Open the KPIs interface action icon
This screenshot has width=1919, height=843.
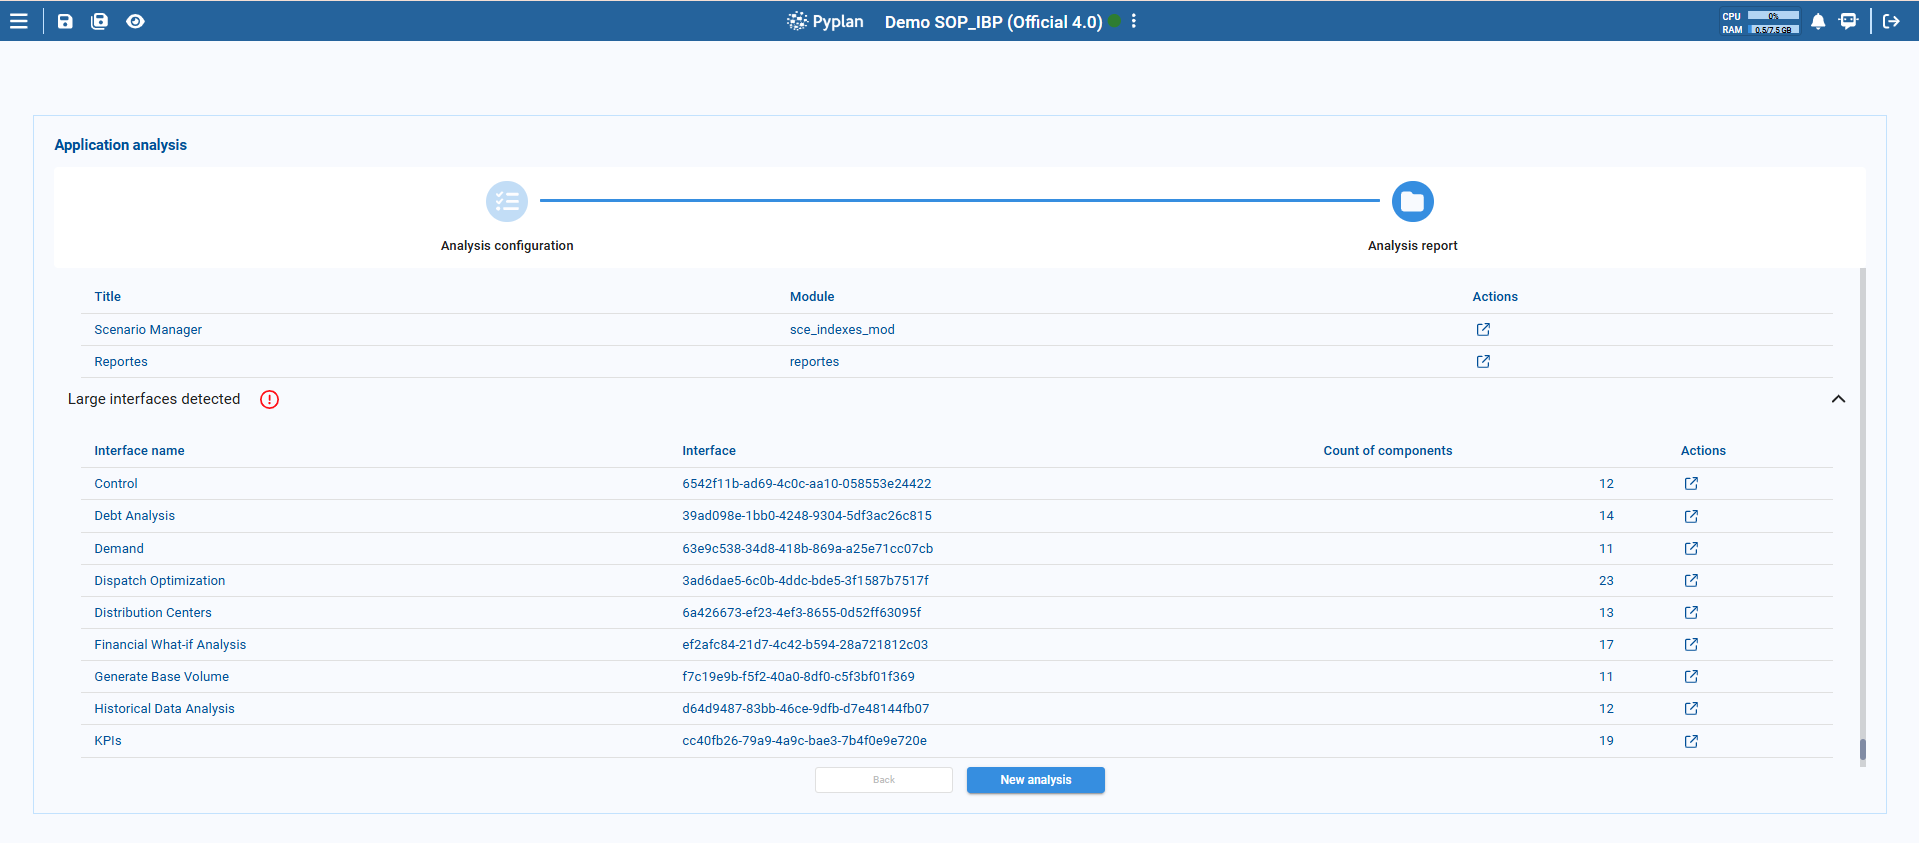(1691, 741)
